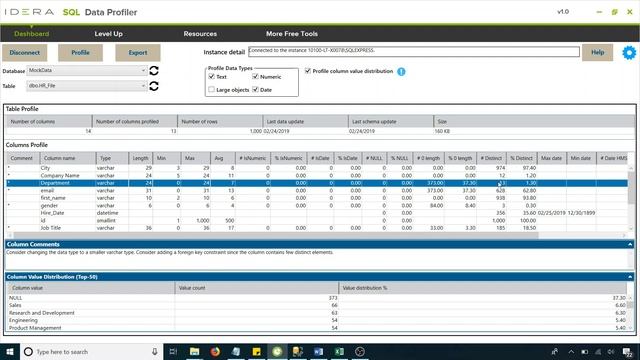The height and width of the screenshot is (360, 640).
Task: Open the notification center icon
Action: [627, 351]
